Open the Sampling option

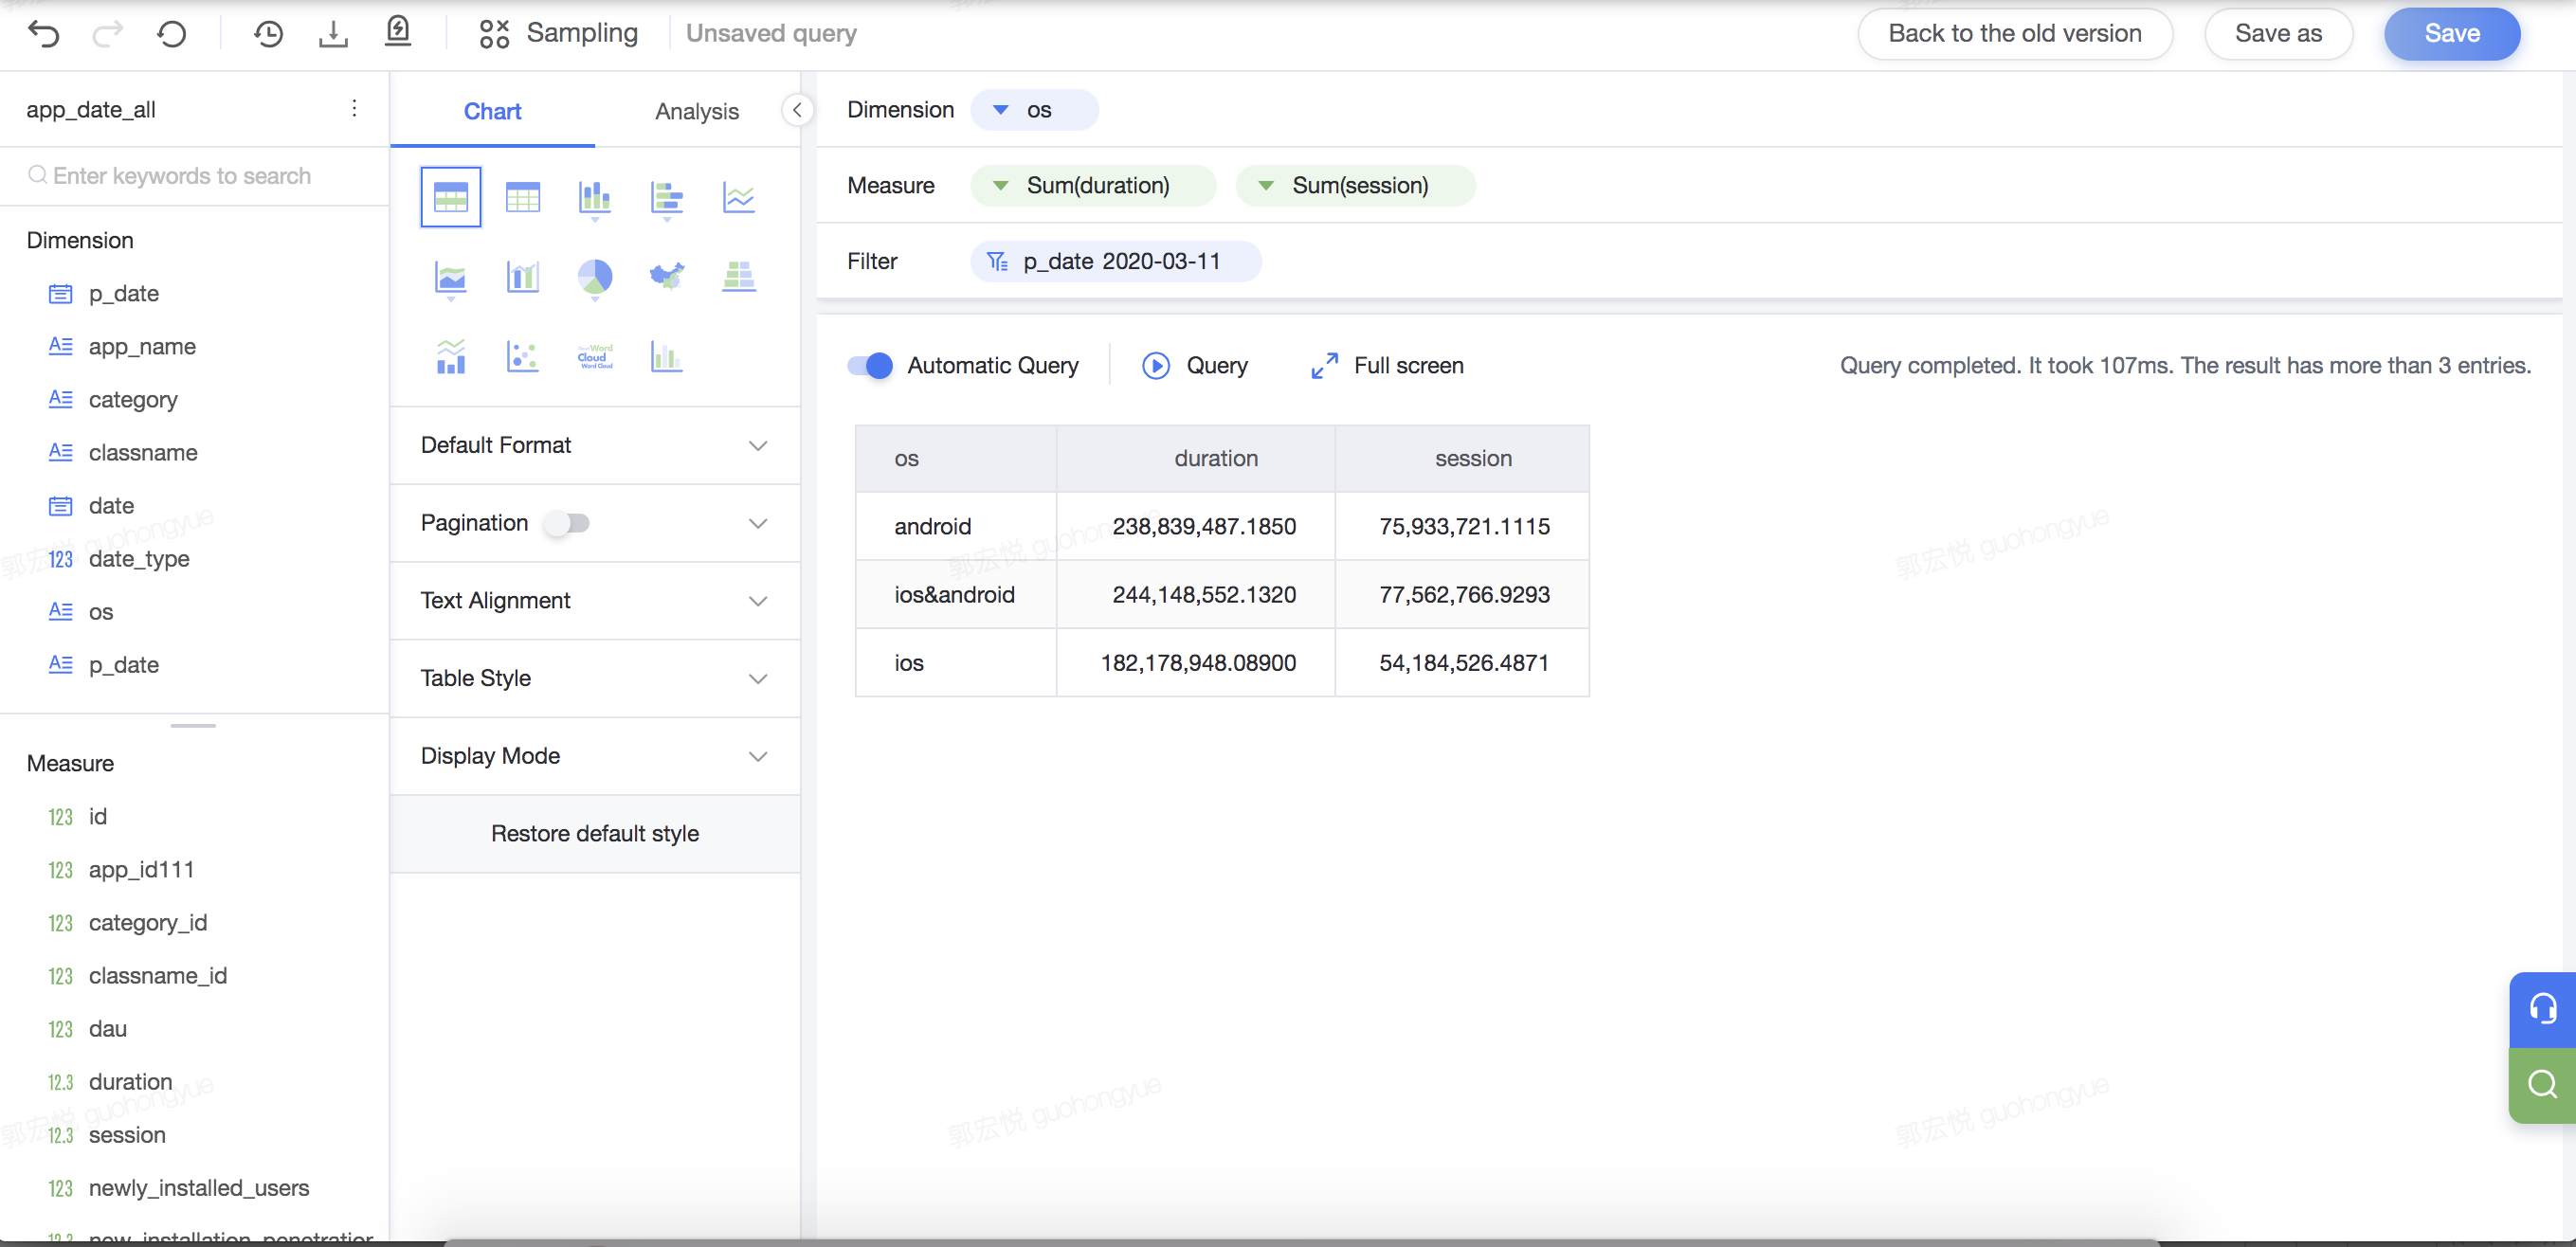click(558, 33)
